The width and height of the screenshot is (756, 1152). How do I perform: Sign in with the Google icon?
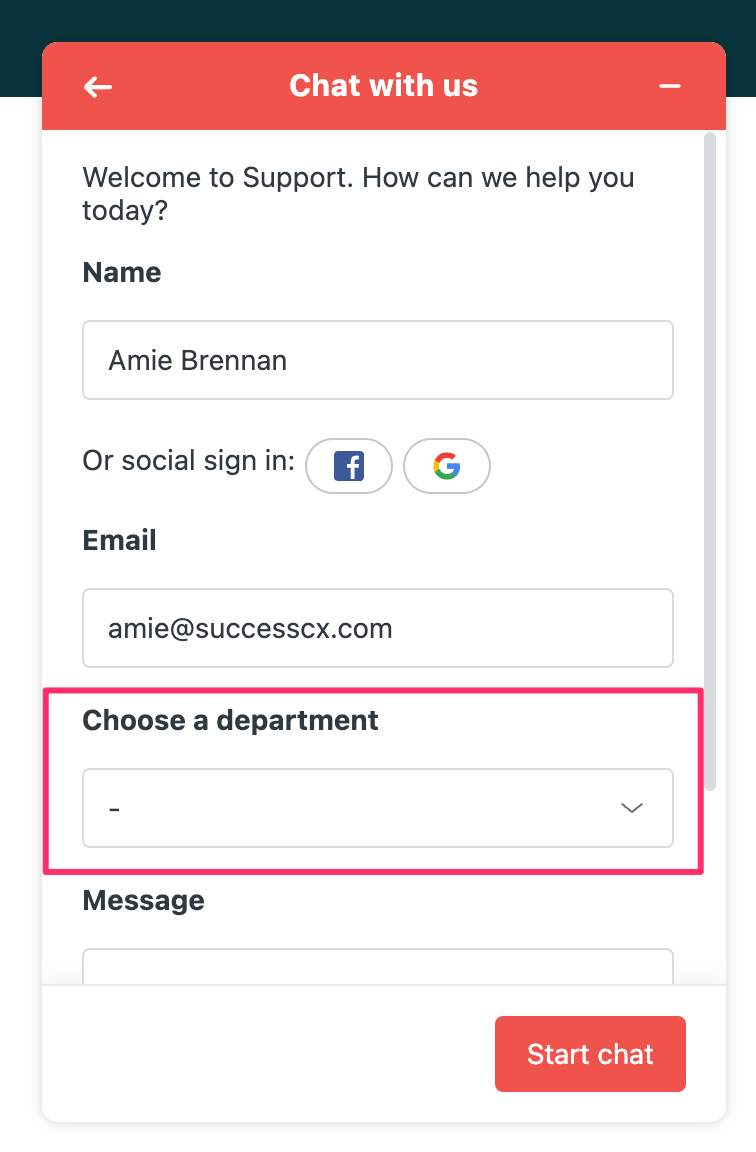click(447, 466)
